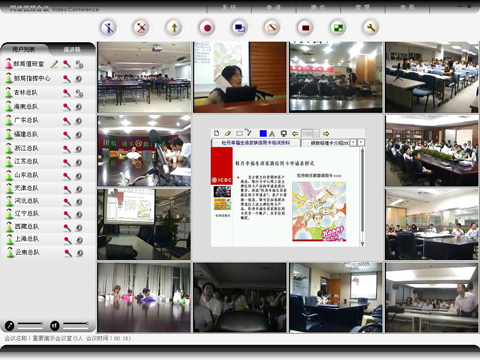This screenshot has width=480, height=360.
Task: Click the wrench settings icon in top toolbar
Action: 370,28
